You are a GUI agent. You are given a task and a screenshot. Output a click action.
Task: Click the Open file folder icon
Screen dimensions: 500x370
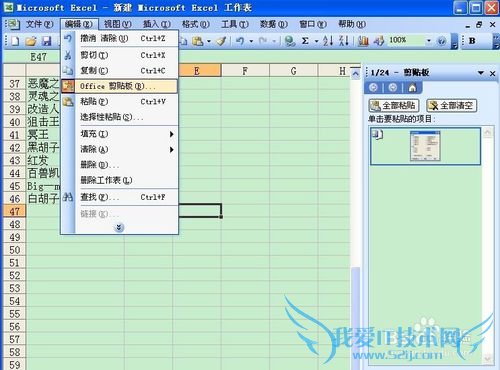[x=31, y=41]
